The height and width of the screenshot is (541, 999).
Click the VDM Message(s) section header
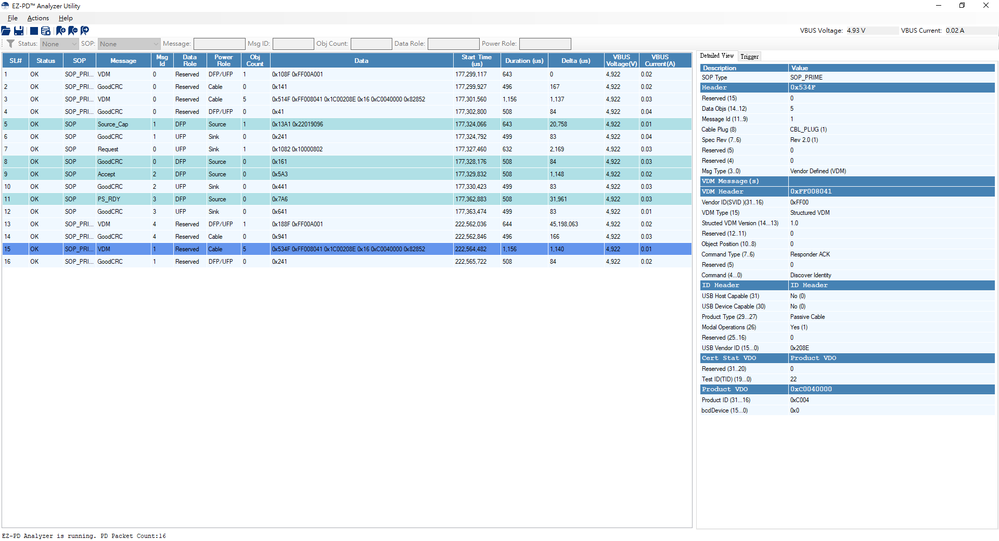coord(847,181)
